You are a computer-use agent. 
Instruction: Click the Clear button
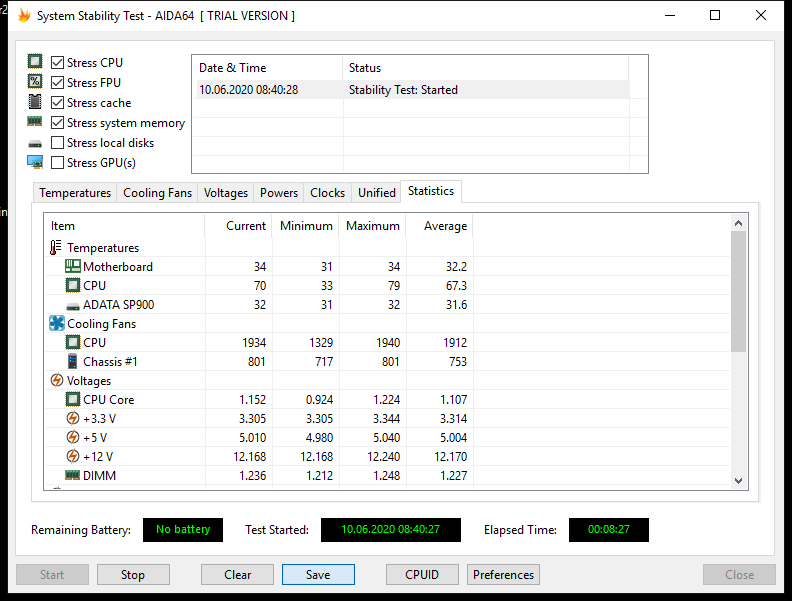click(237, 575)
